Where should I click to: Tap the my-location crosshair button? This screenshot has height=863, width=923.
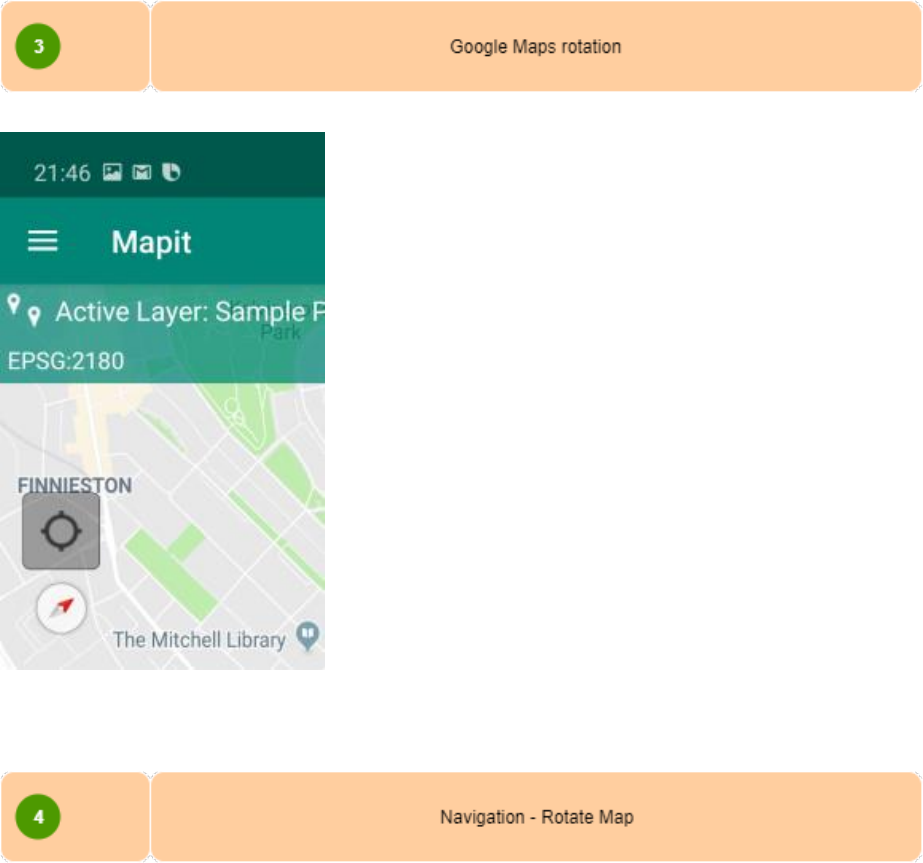(x=61, y=531)
